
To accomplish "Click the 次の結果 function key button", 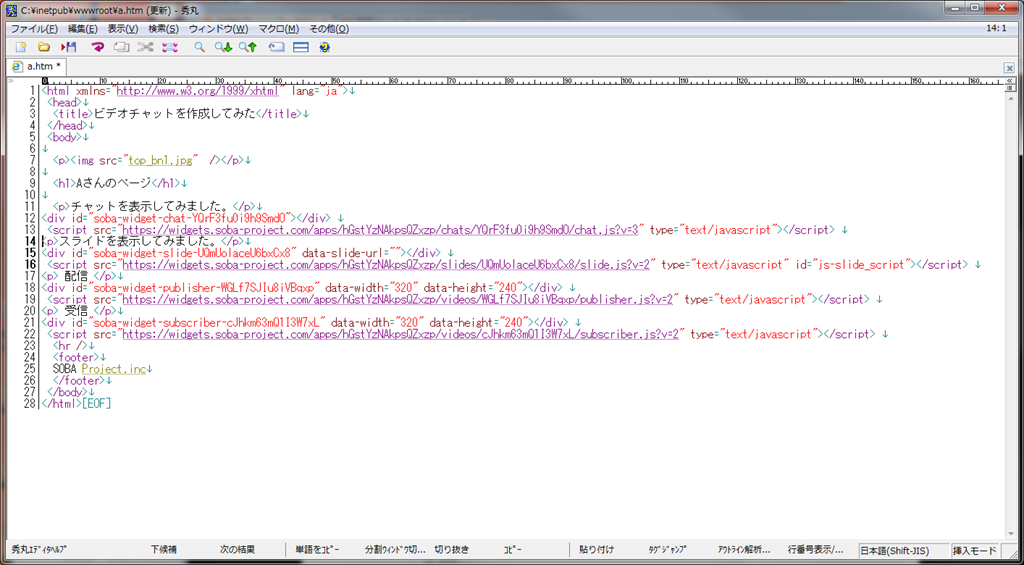I will point(237,550).
